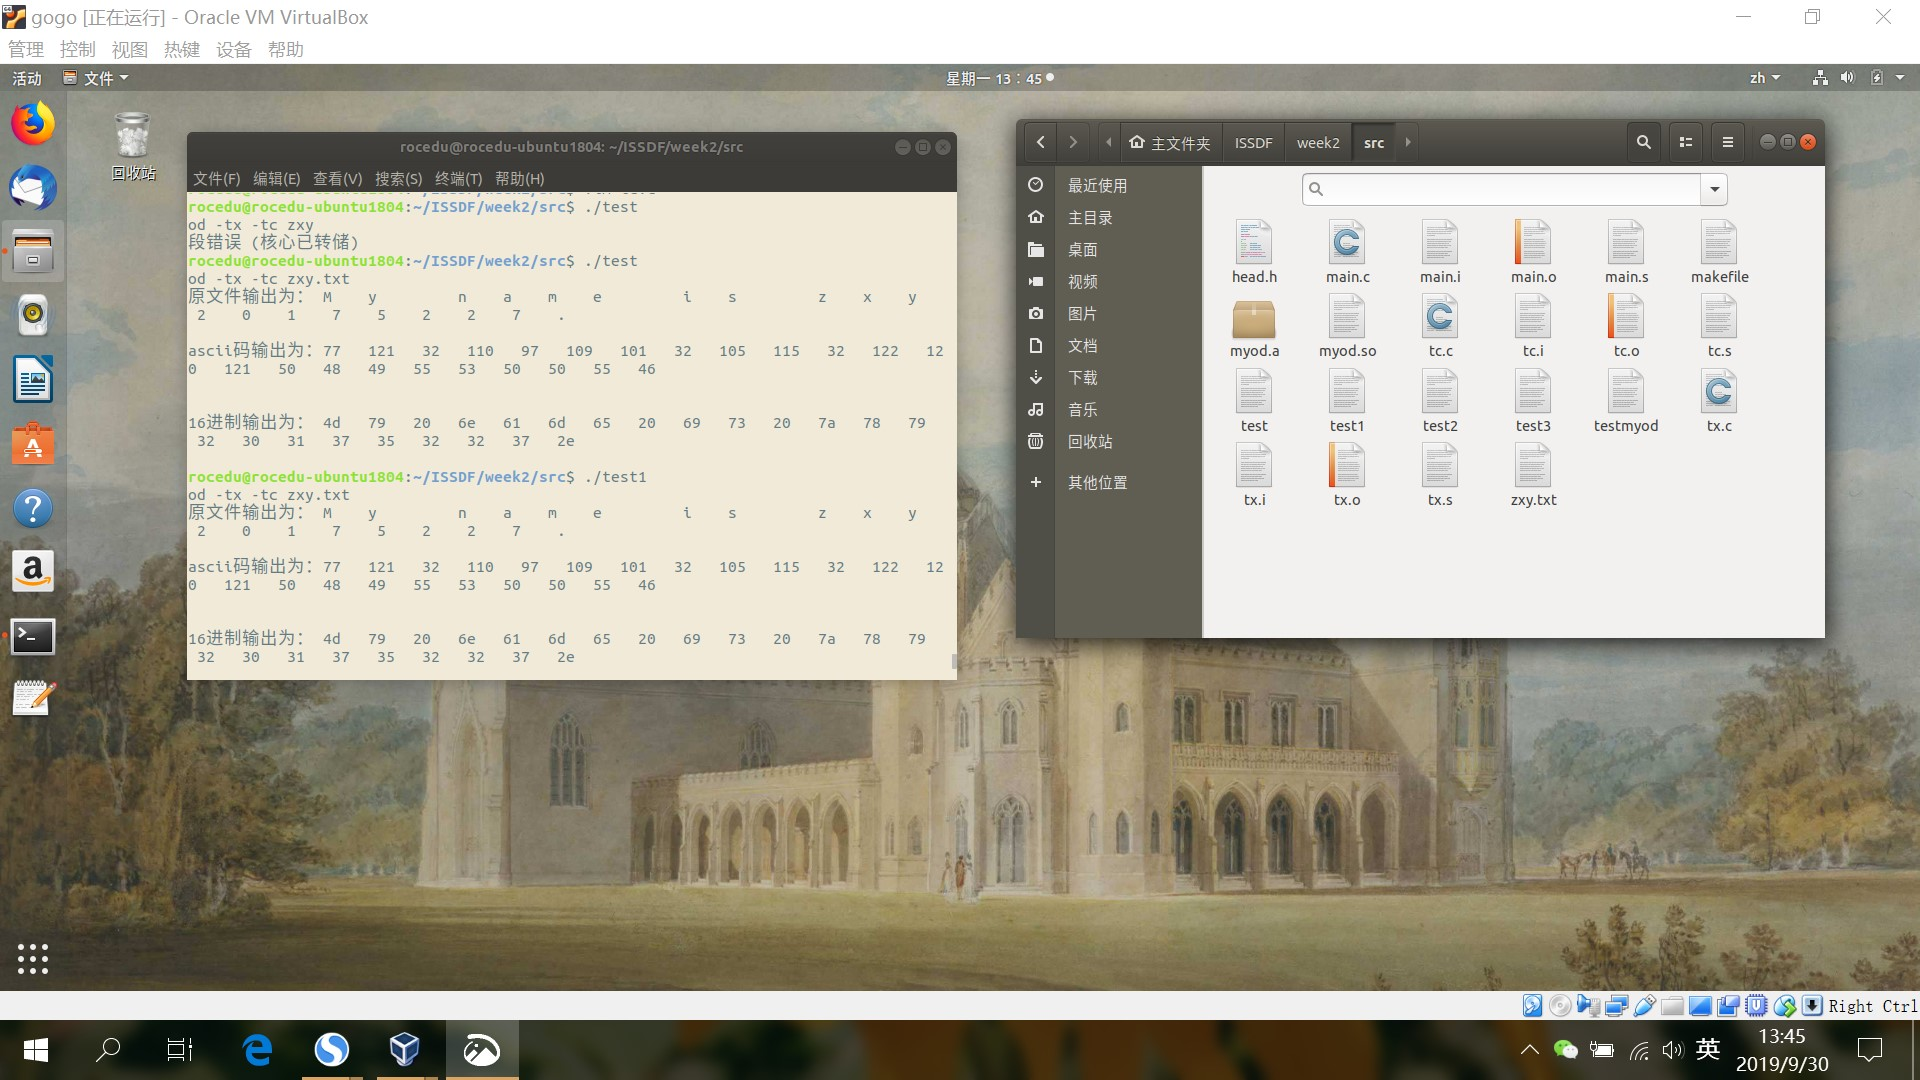Select the tc.c source file
The image size is (1920, 1080).
(1440, 326)
